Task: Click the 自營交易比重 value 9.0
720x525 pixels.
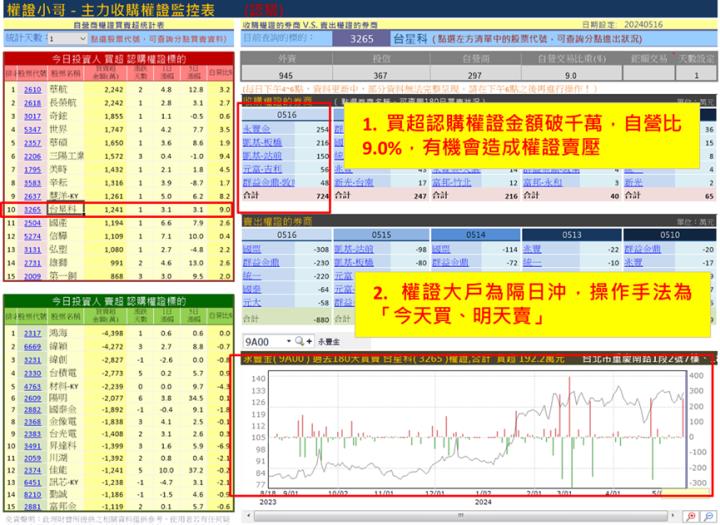Action: coord(571,75)
